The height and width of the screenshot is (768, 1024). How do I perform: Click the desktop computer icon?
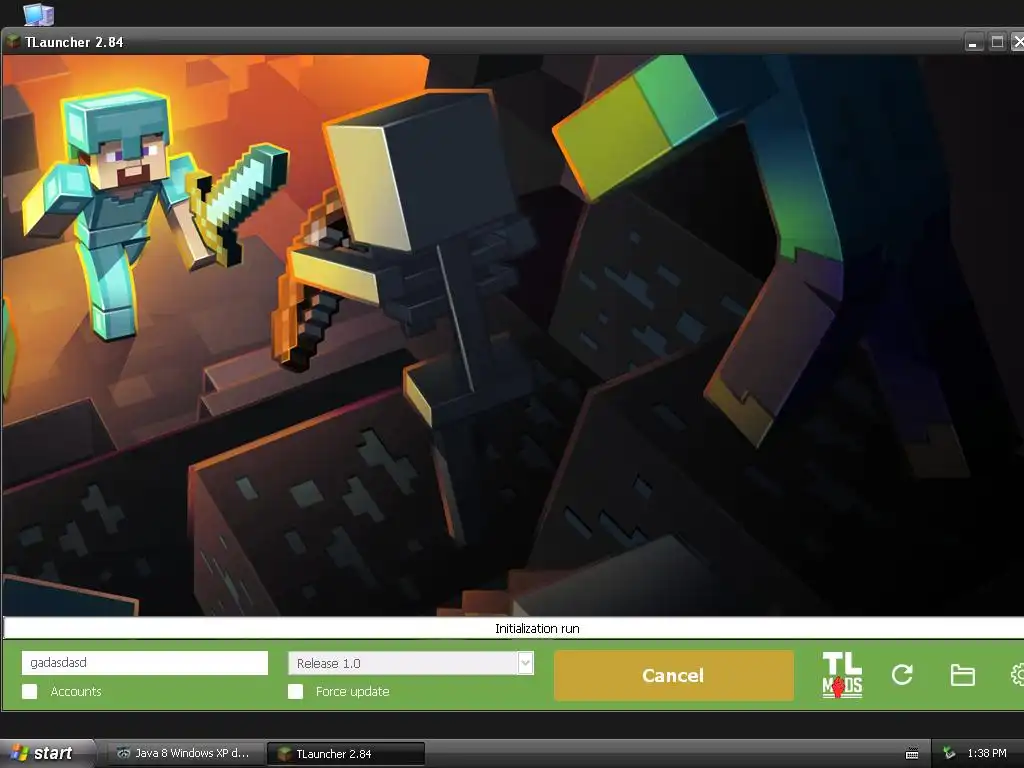pos(39,14)
